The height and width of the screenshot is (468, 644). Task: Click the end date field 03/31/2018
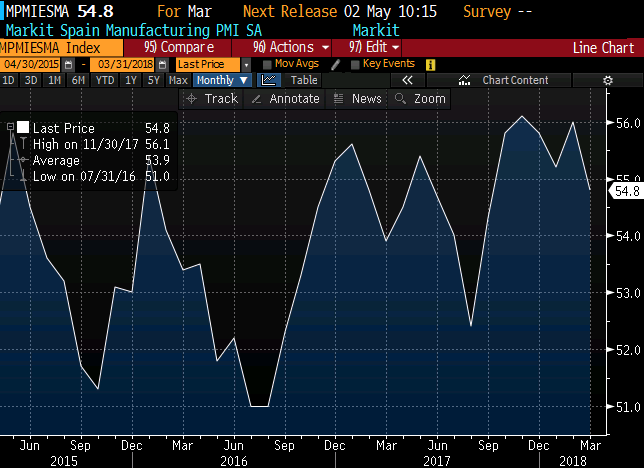[124, 65]
